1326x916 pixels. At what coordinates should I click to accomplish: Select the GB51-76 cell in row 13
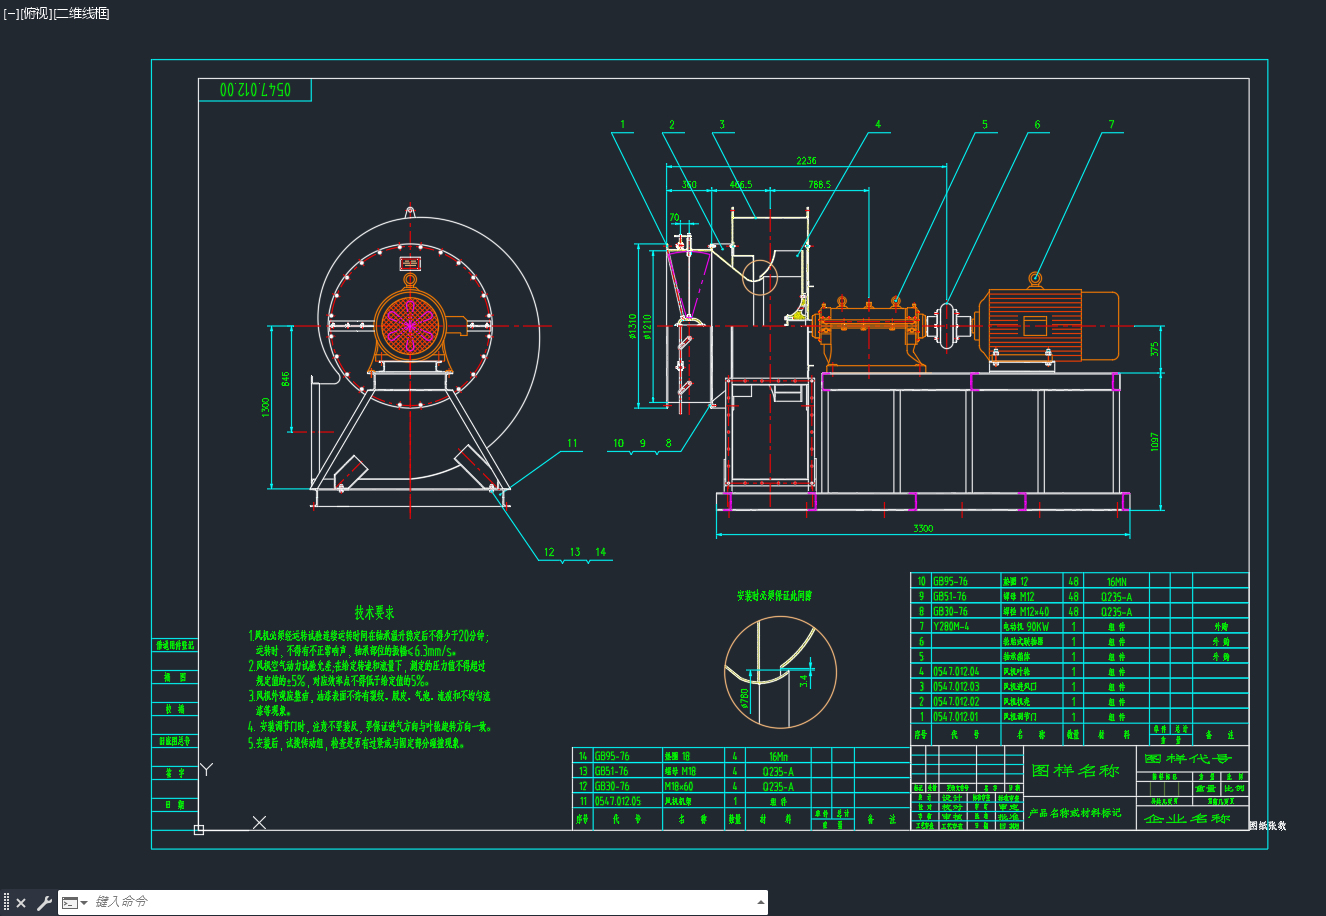pyautogui.click(x=612, y=771)
